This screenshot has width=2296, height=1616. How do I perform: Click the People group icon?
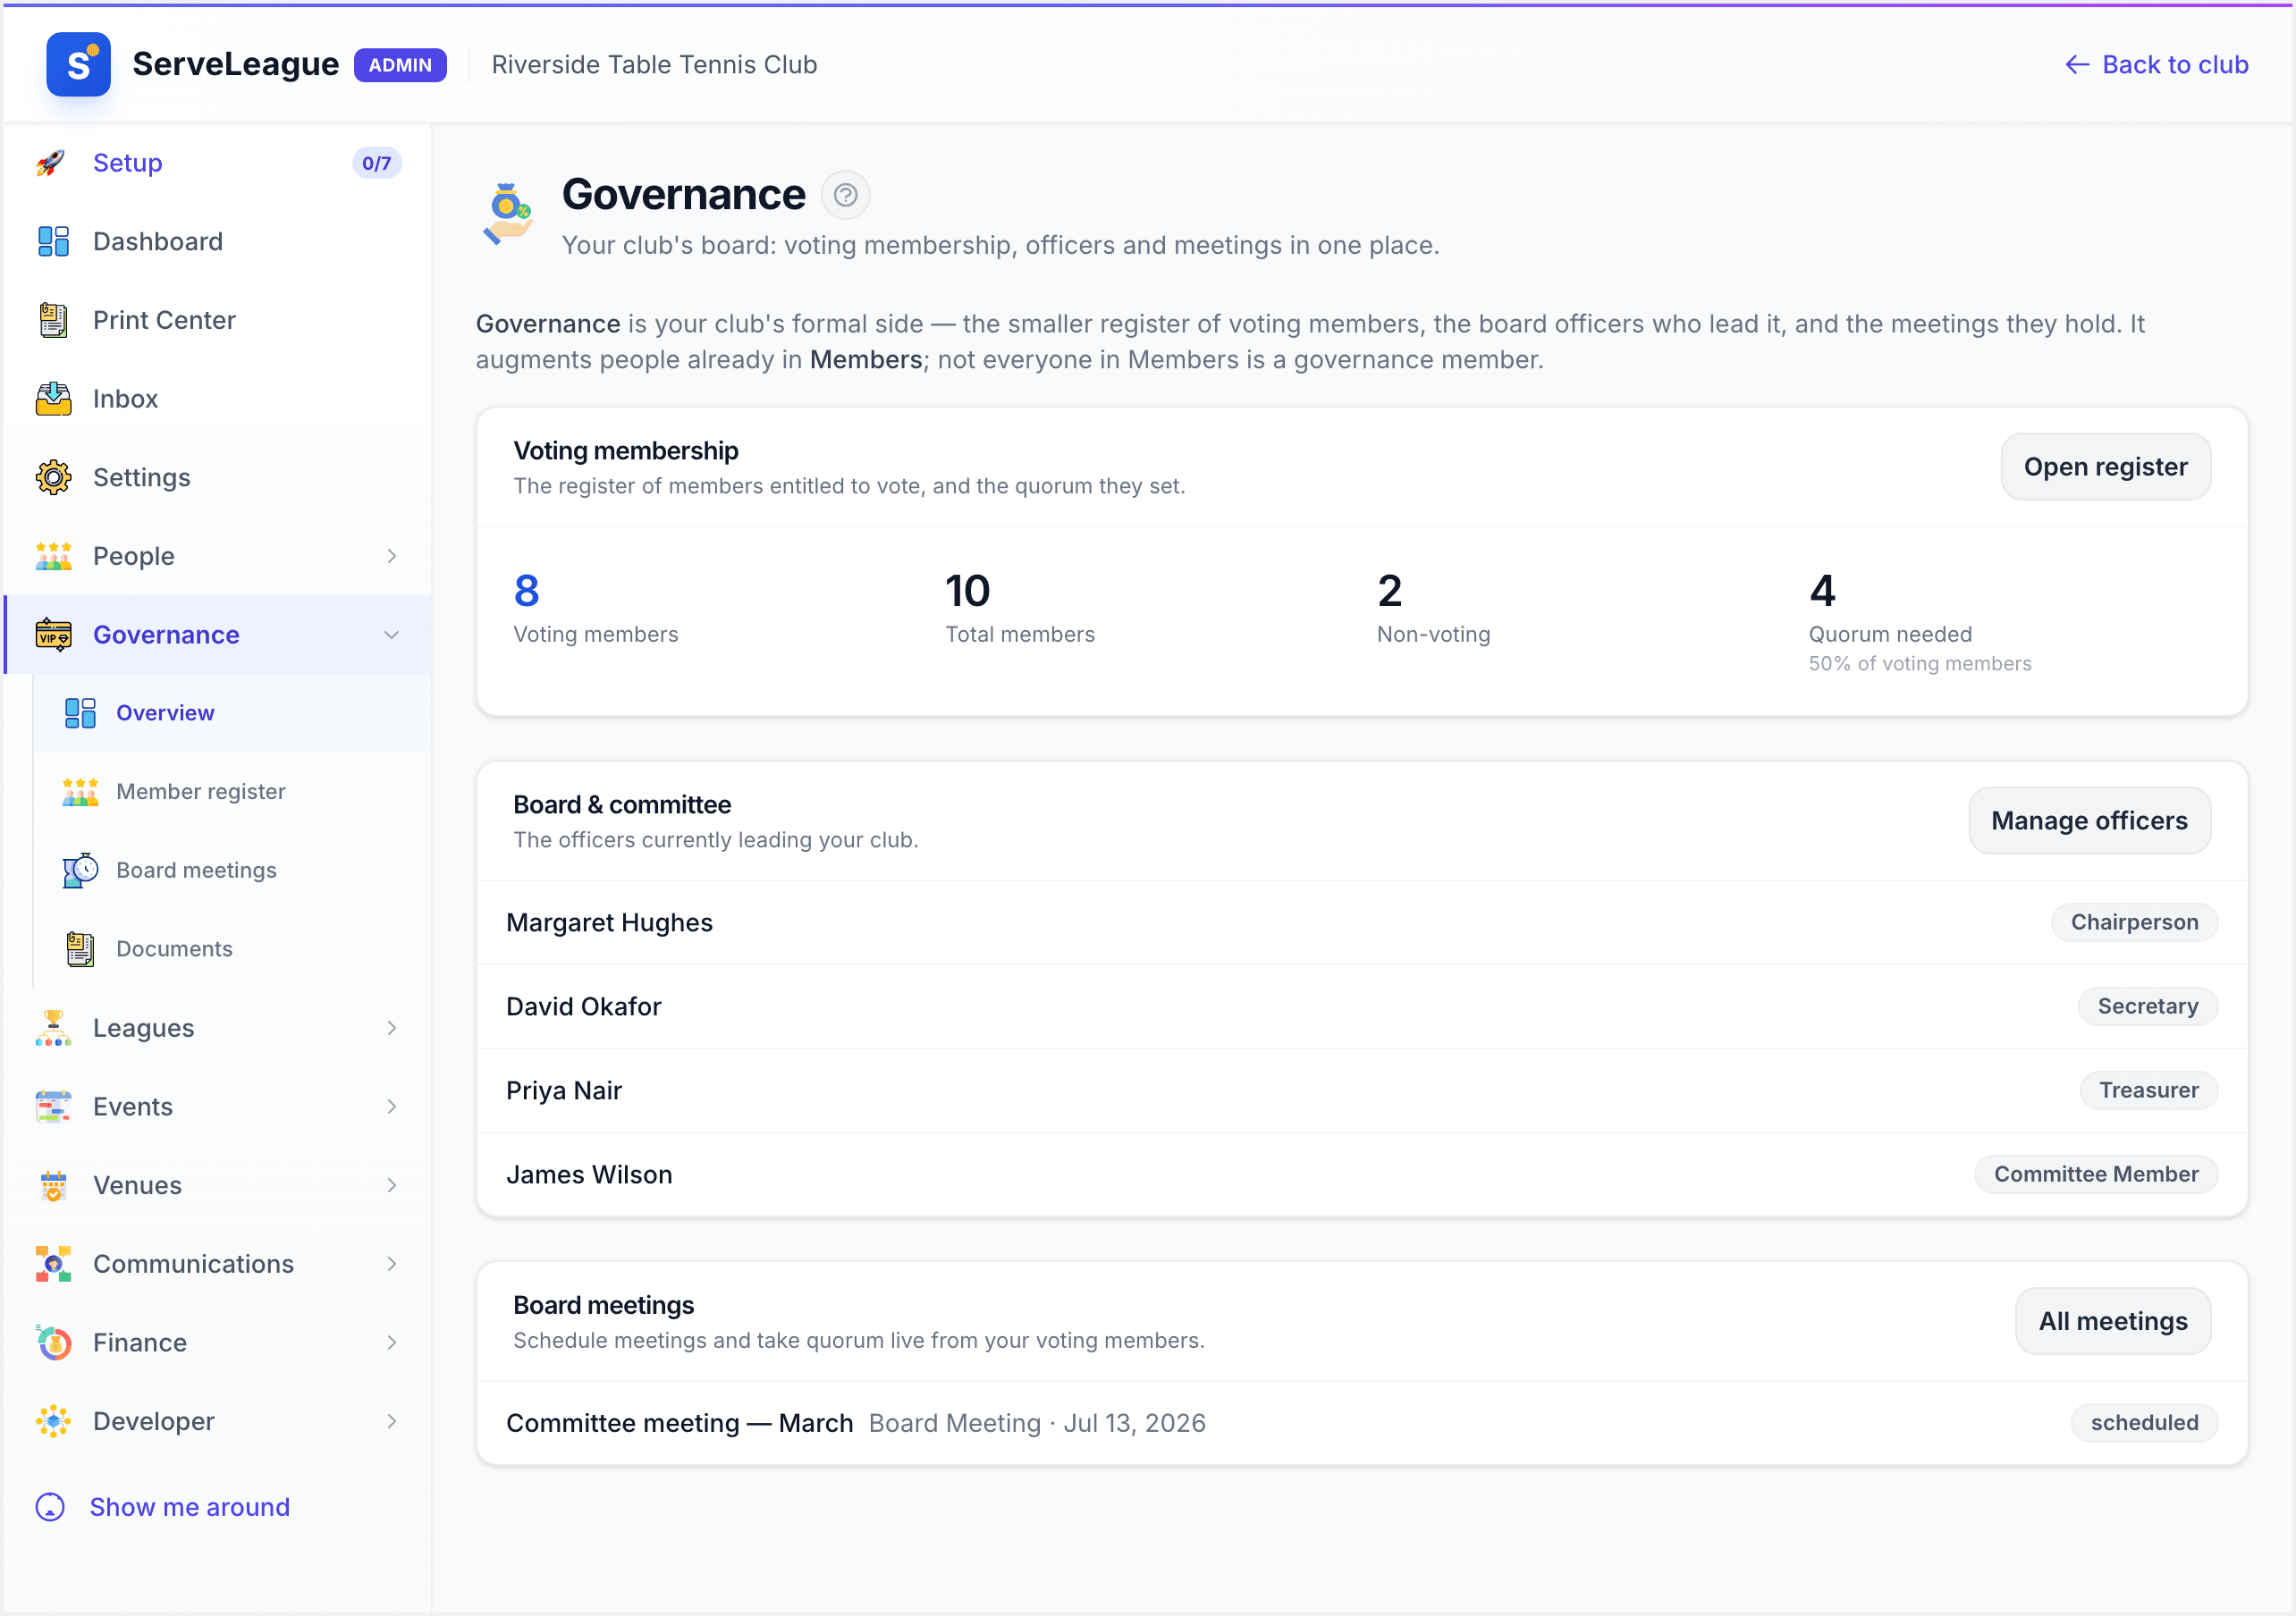pyautogui.click(x=53, y=556)
